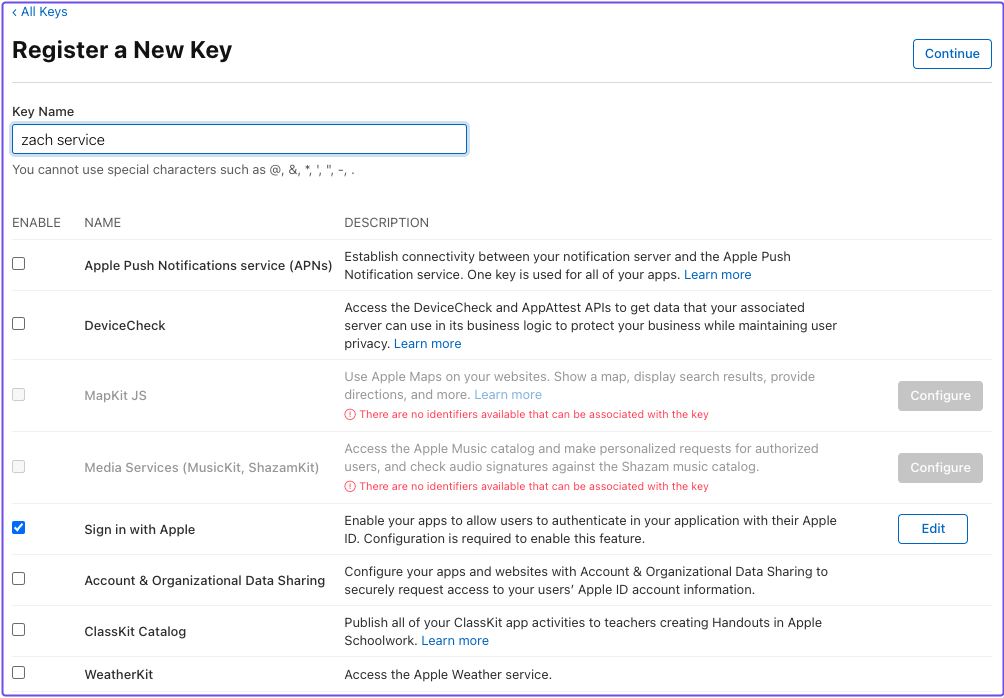1004x698 pixels.
Task: Select the Key Name text field
Action: coord(238,139)
